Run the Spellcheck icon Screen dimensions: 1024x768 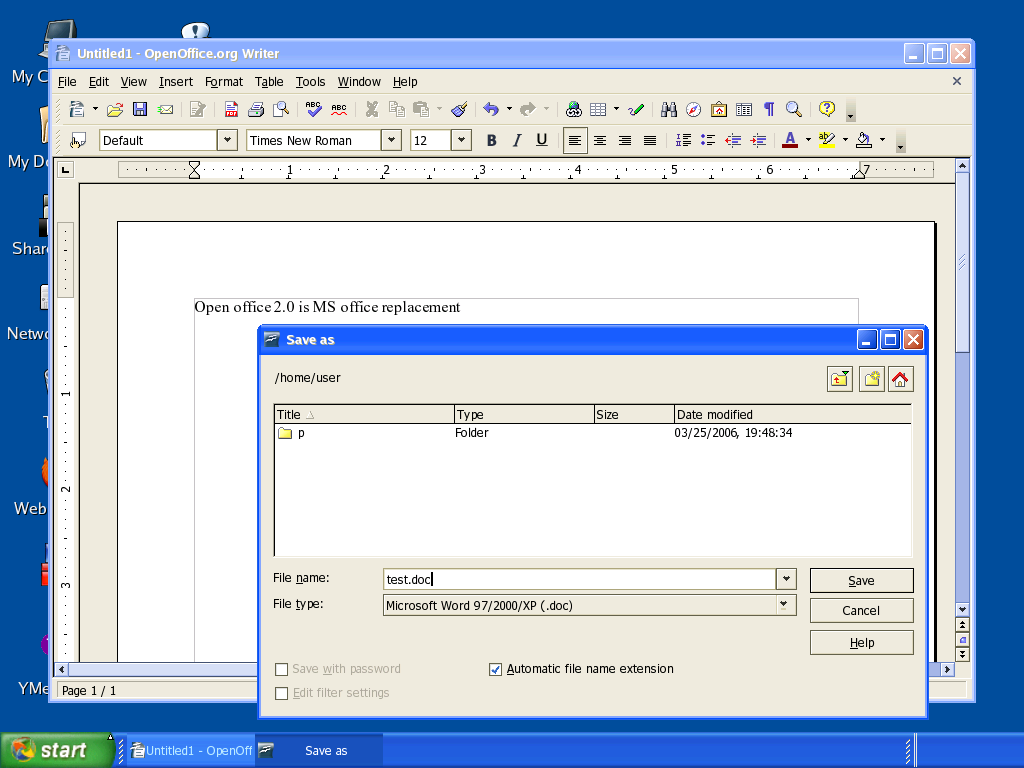313,109
